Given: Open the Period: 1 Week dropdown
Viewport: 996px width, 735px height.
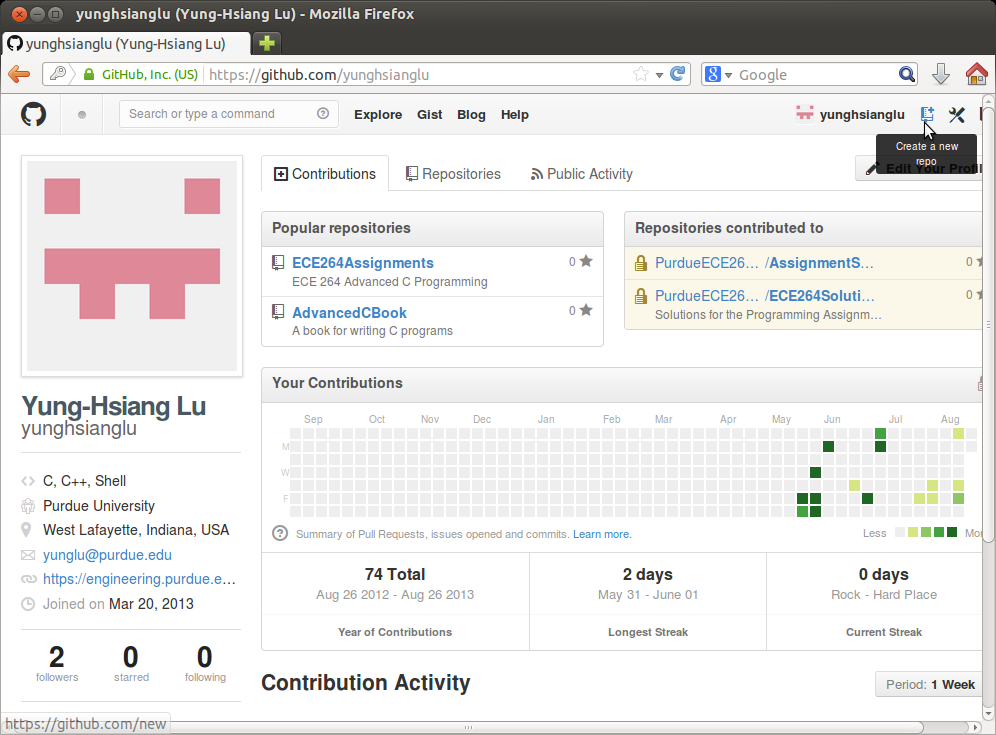Looking at the screenshot, I should click(x=925, y=685).
